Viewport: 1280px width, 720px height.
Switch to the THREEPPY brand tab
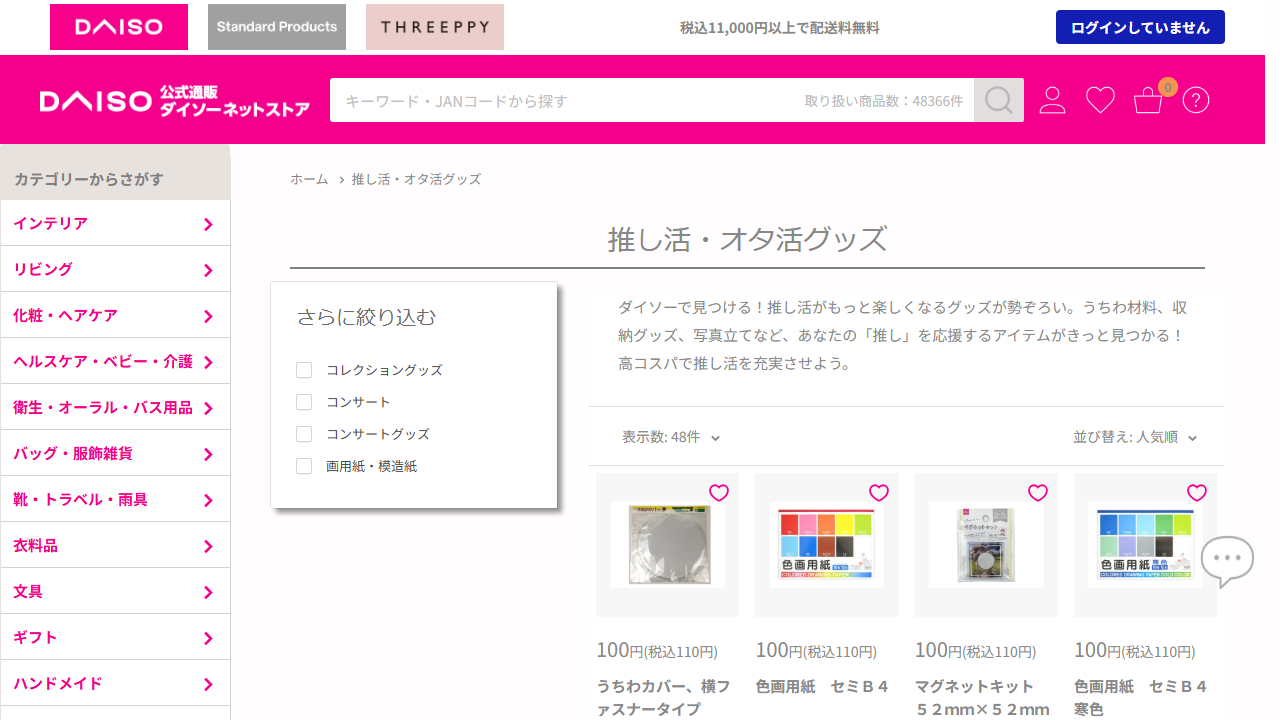(x=435, y=27)
